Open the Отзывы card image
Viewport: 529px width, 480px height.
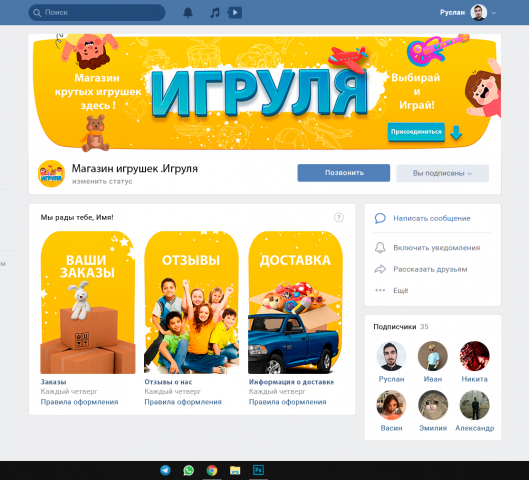tap(191, 302)
